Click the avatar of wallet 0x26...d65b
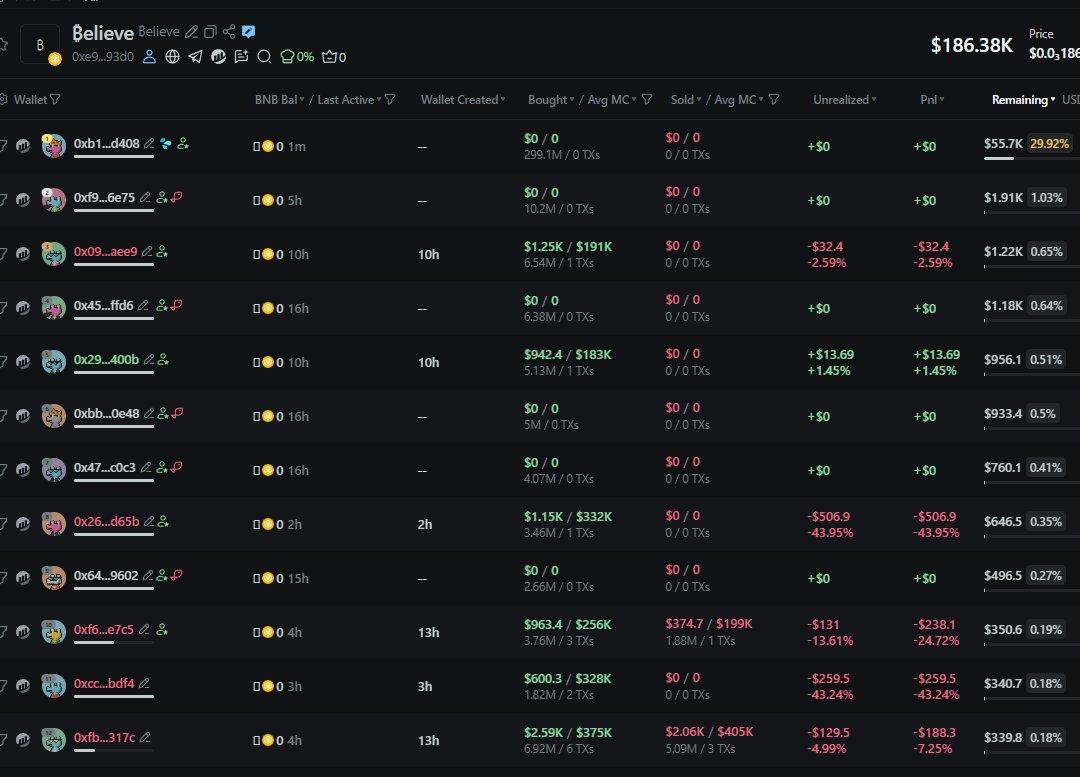Screen dimensions: 1080x777 [54, 523]
